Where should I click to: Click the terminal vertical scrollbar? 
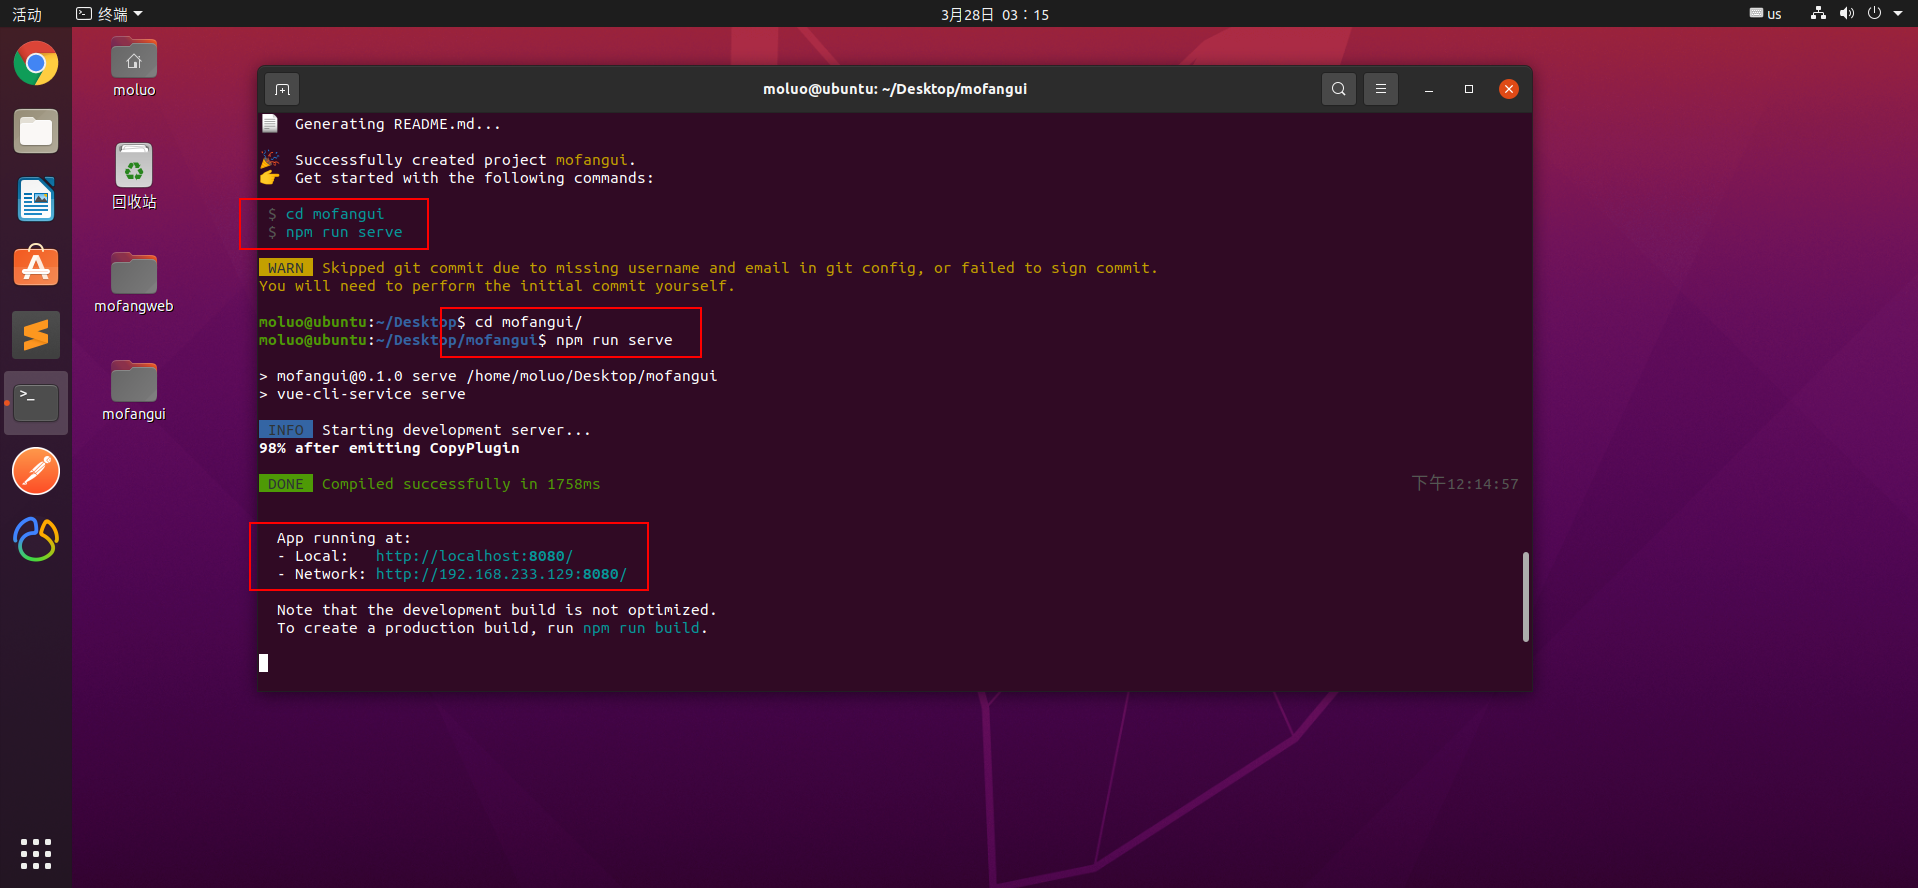coord(1525,596)
